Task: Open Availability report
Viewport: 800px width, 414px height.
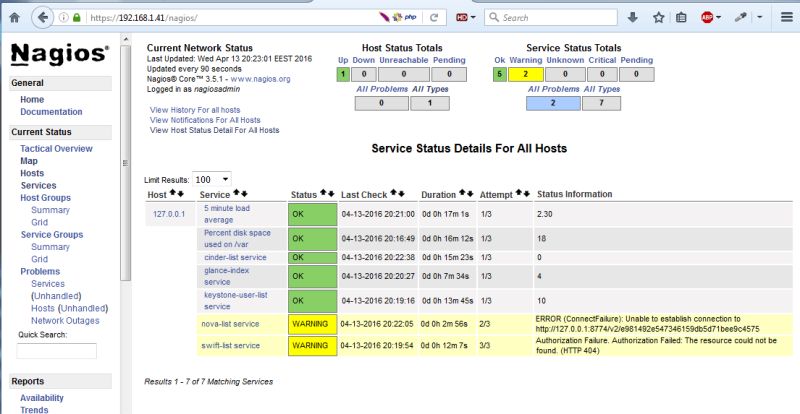Action: click(x=42, y=398)
